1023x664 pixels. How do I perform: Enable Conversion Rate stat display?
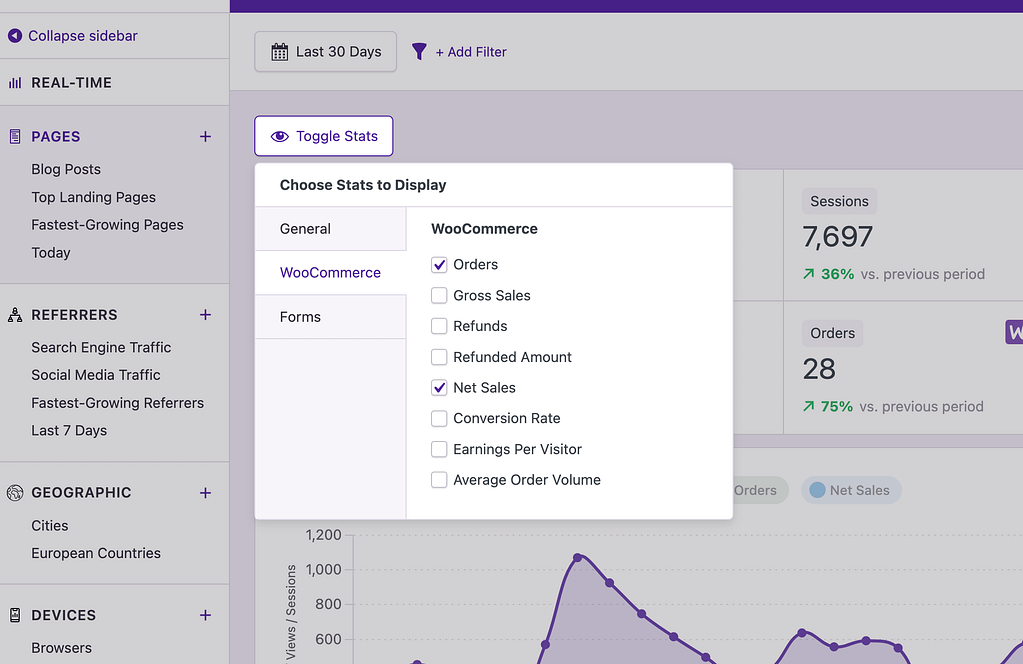[438, 418]
